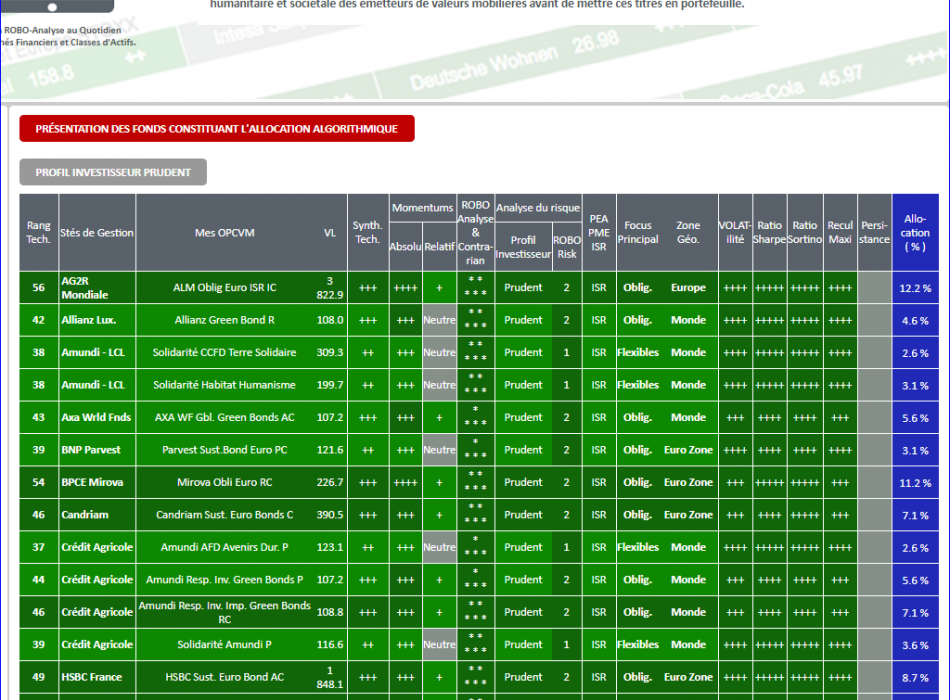Click rank 54 in the Rang Tech. column
Screen dimensions: 950x700
(38, 482)
